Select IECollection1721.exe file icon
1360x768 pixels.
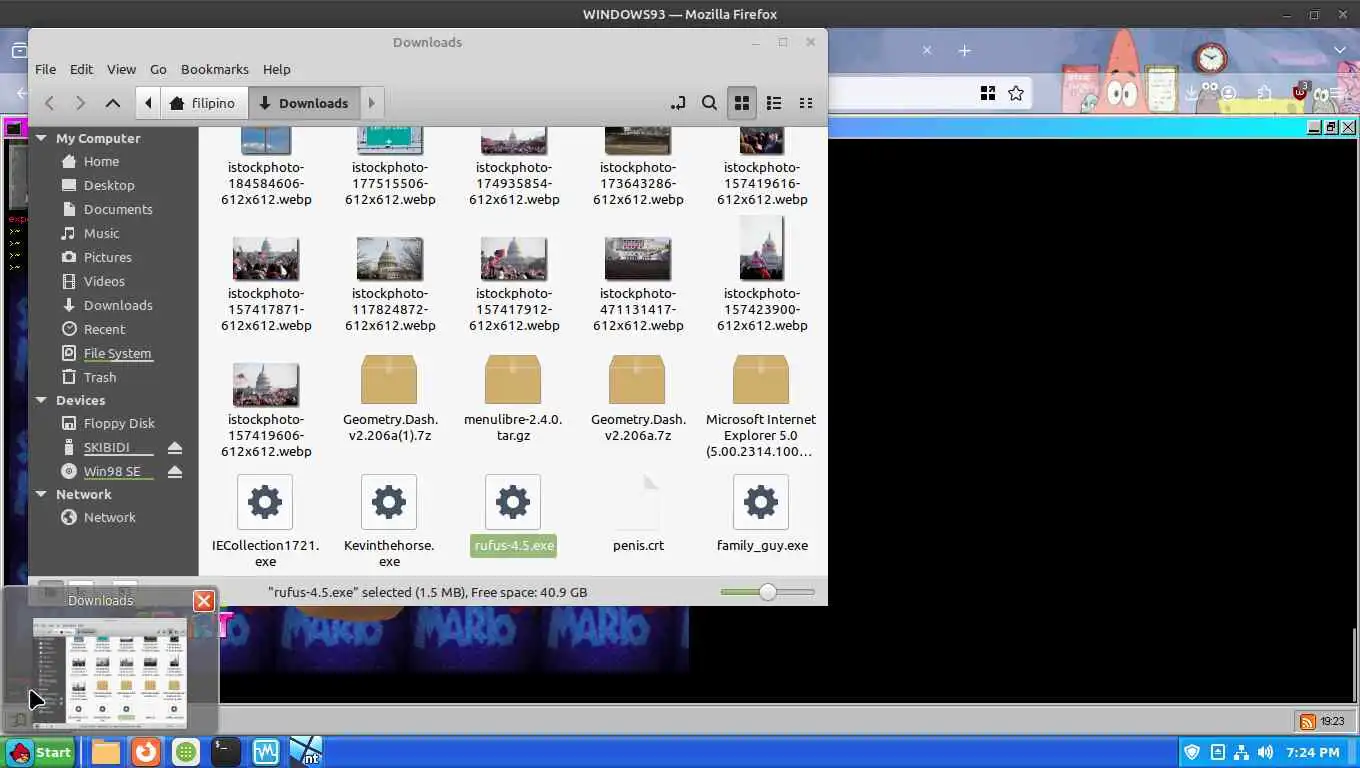tap(265, 502)
